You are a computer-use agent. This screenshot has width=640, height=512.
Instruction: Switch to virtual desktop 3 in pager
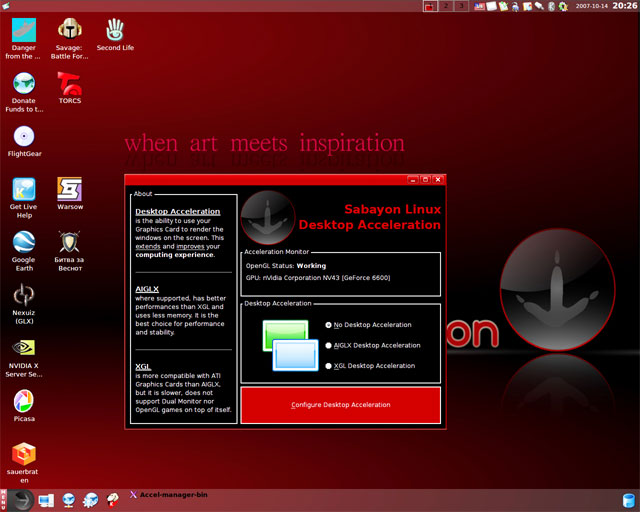pos(461,6)
